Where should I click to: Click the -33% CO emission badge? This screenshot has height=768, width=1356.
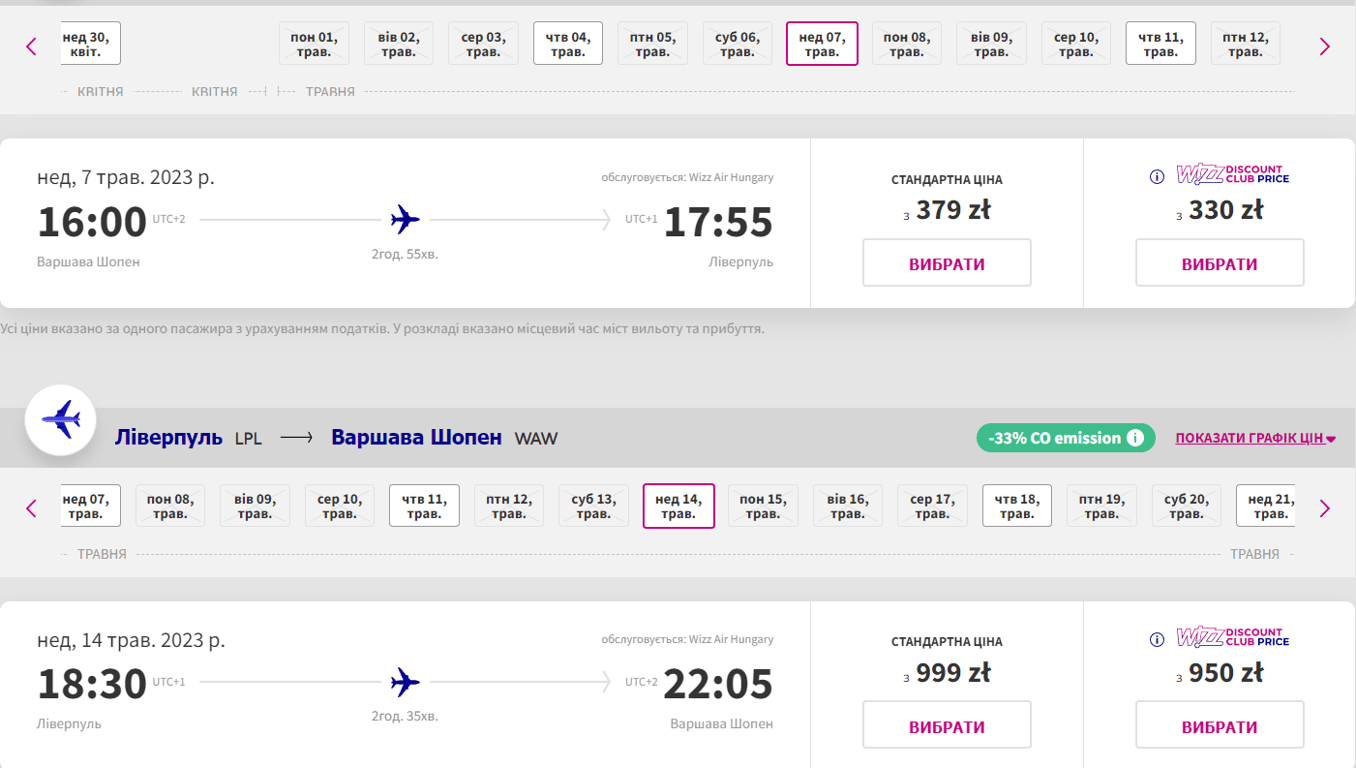click(1053, 438)
